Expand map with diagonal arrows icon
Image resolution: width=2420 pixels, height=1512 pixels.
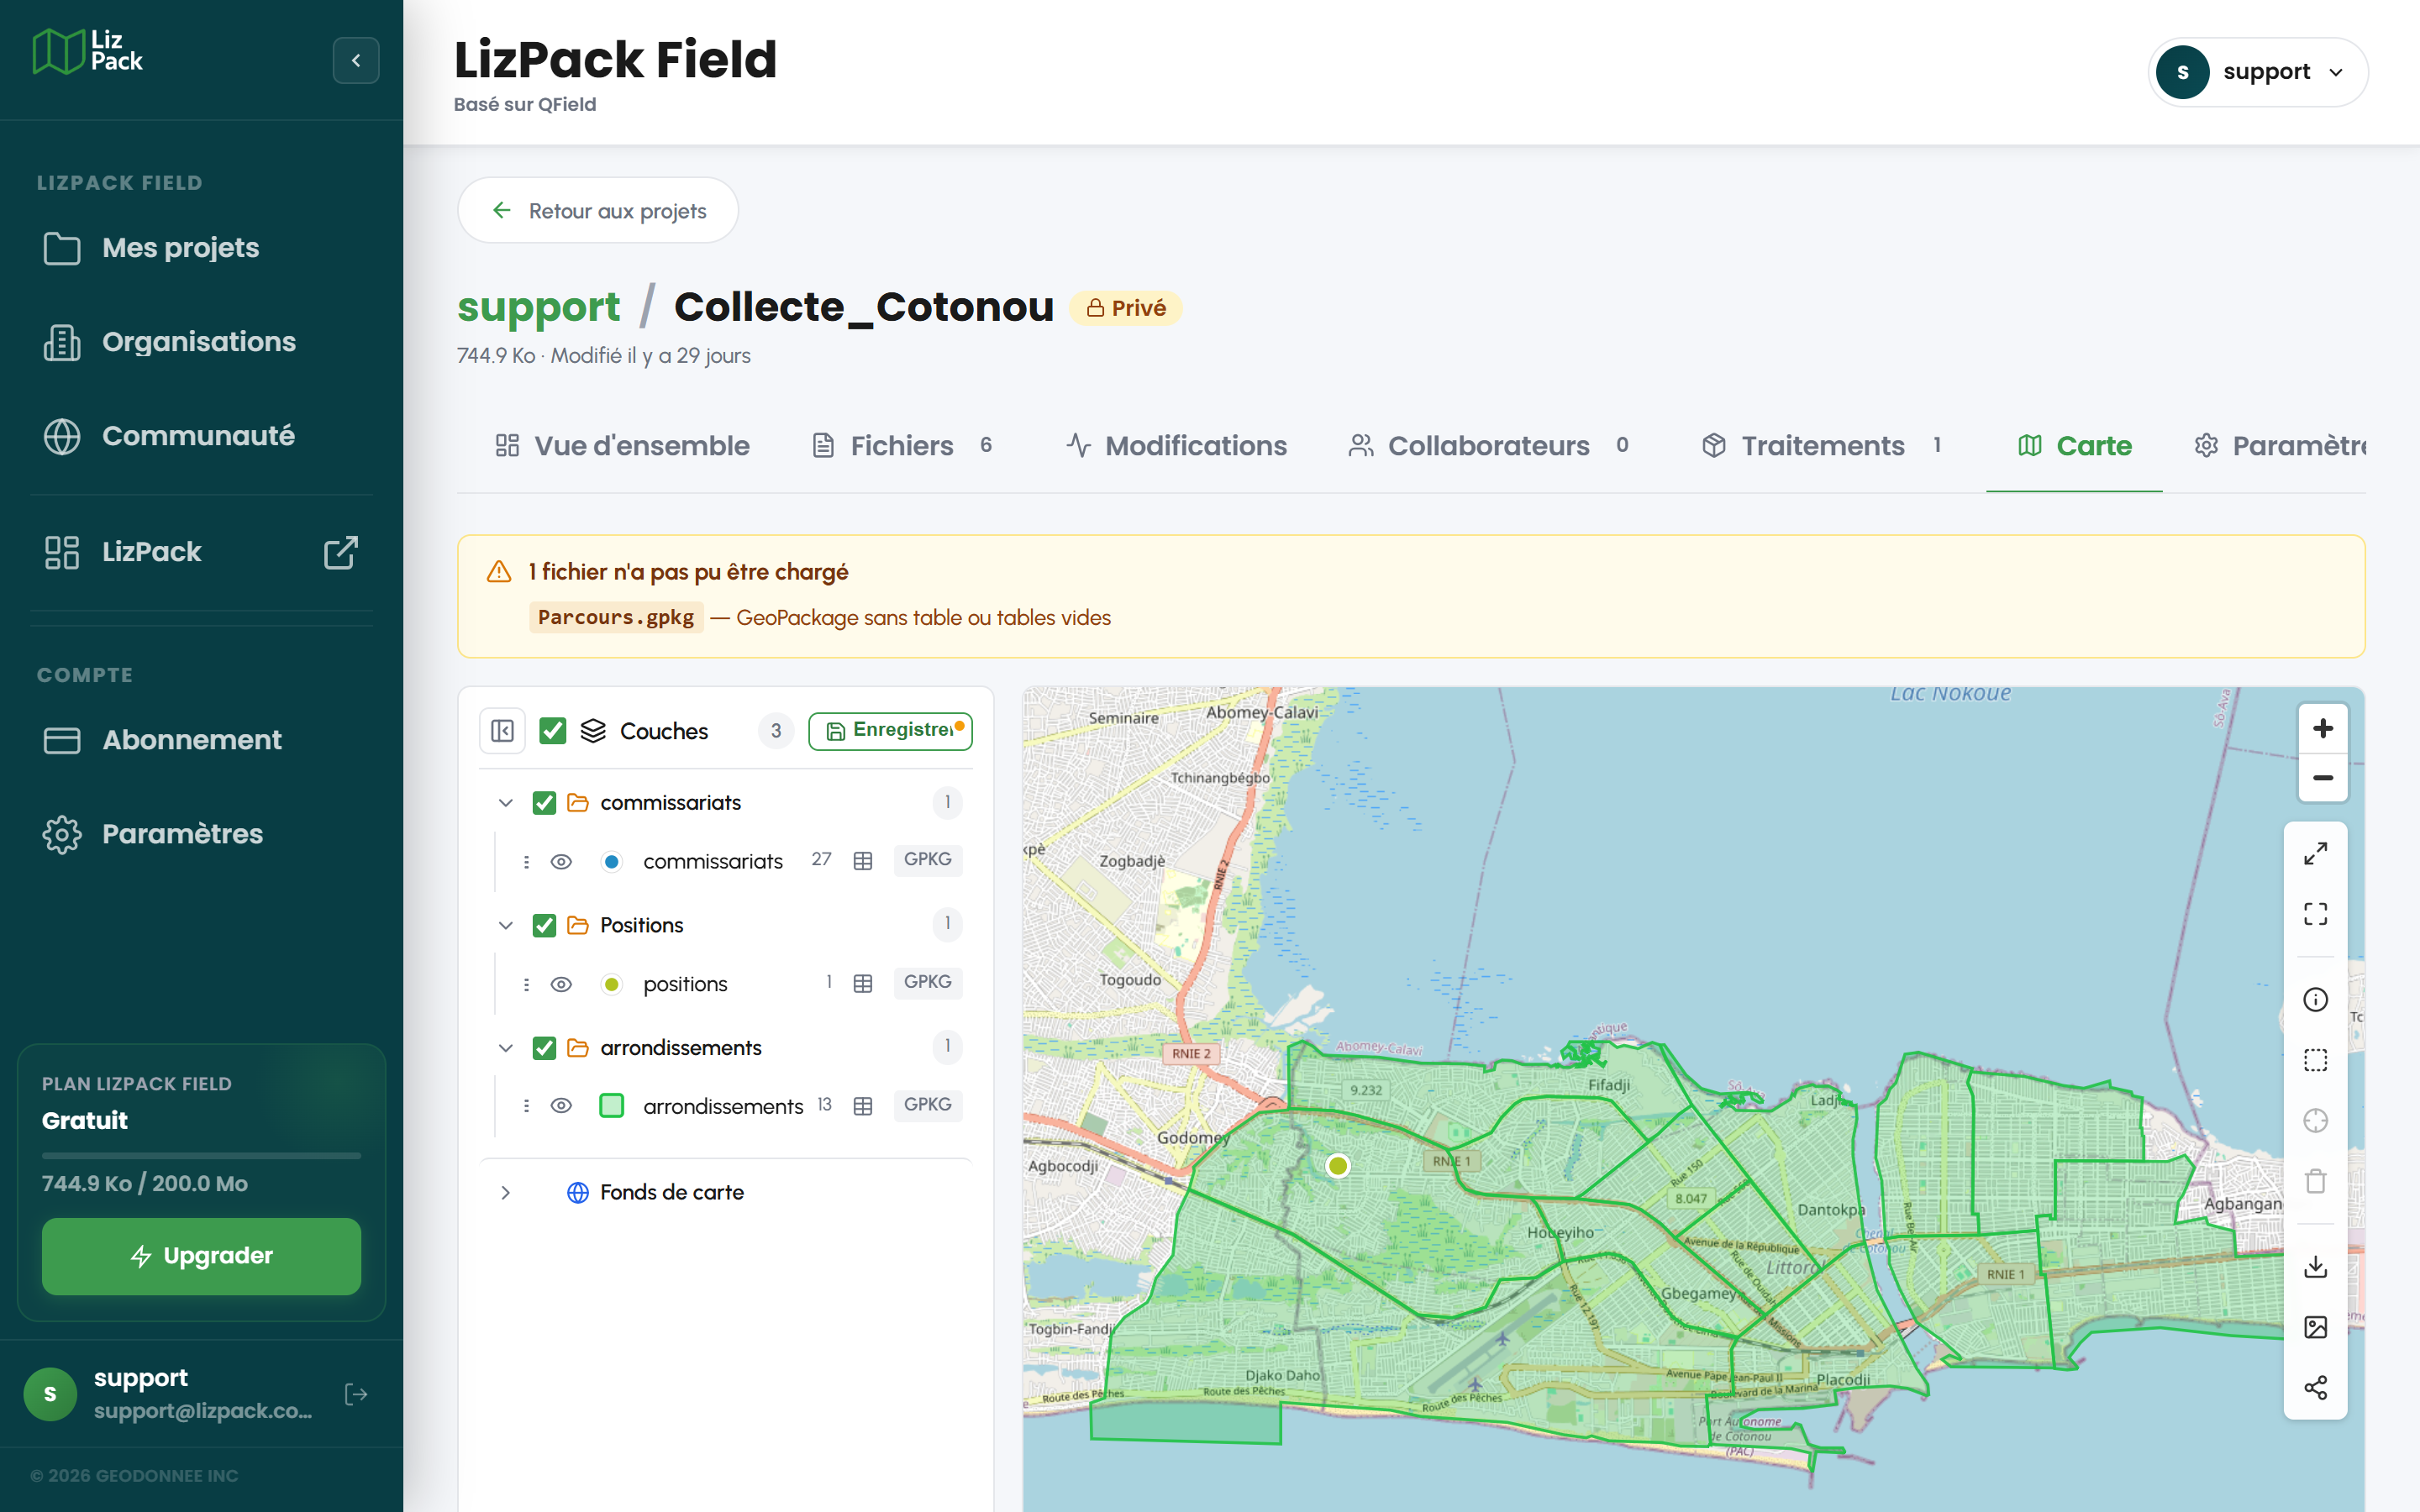2315,854
